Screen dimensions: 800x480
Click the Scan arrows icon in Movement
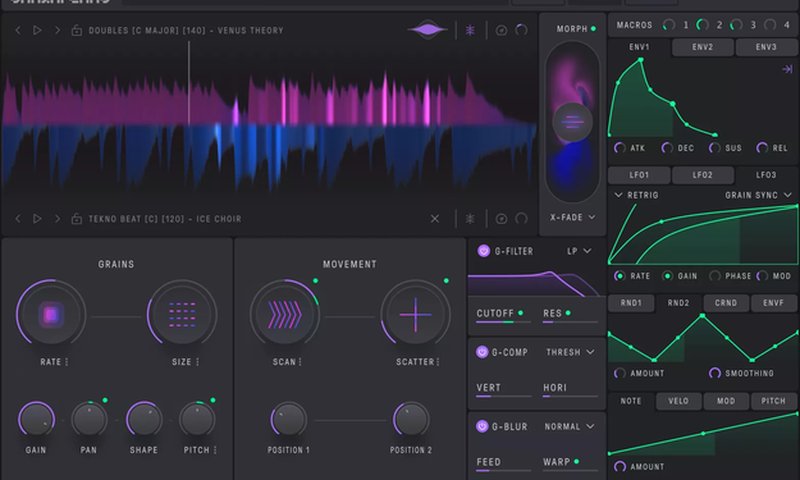(x=286, y=315)
